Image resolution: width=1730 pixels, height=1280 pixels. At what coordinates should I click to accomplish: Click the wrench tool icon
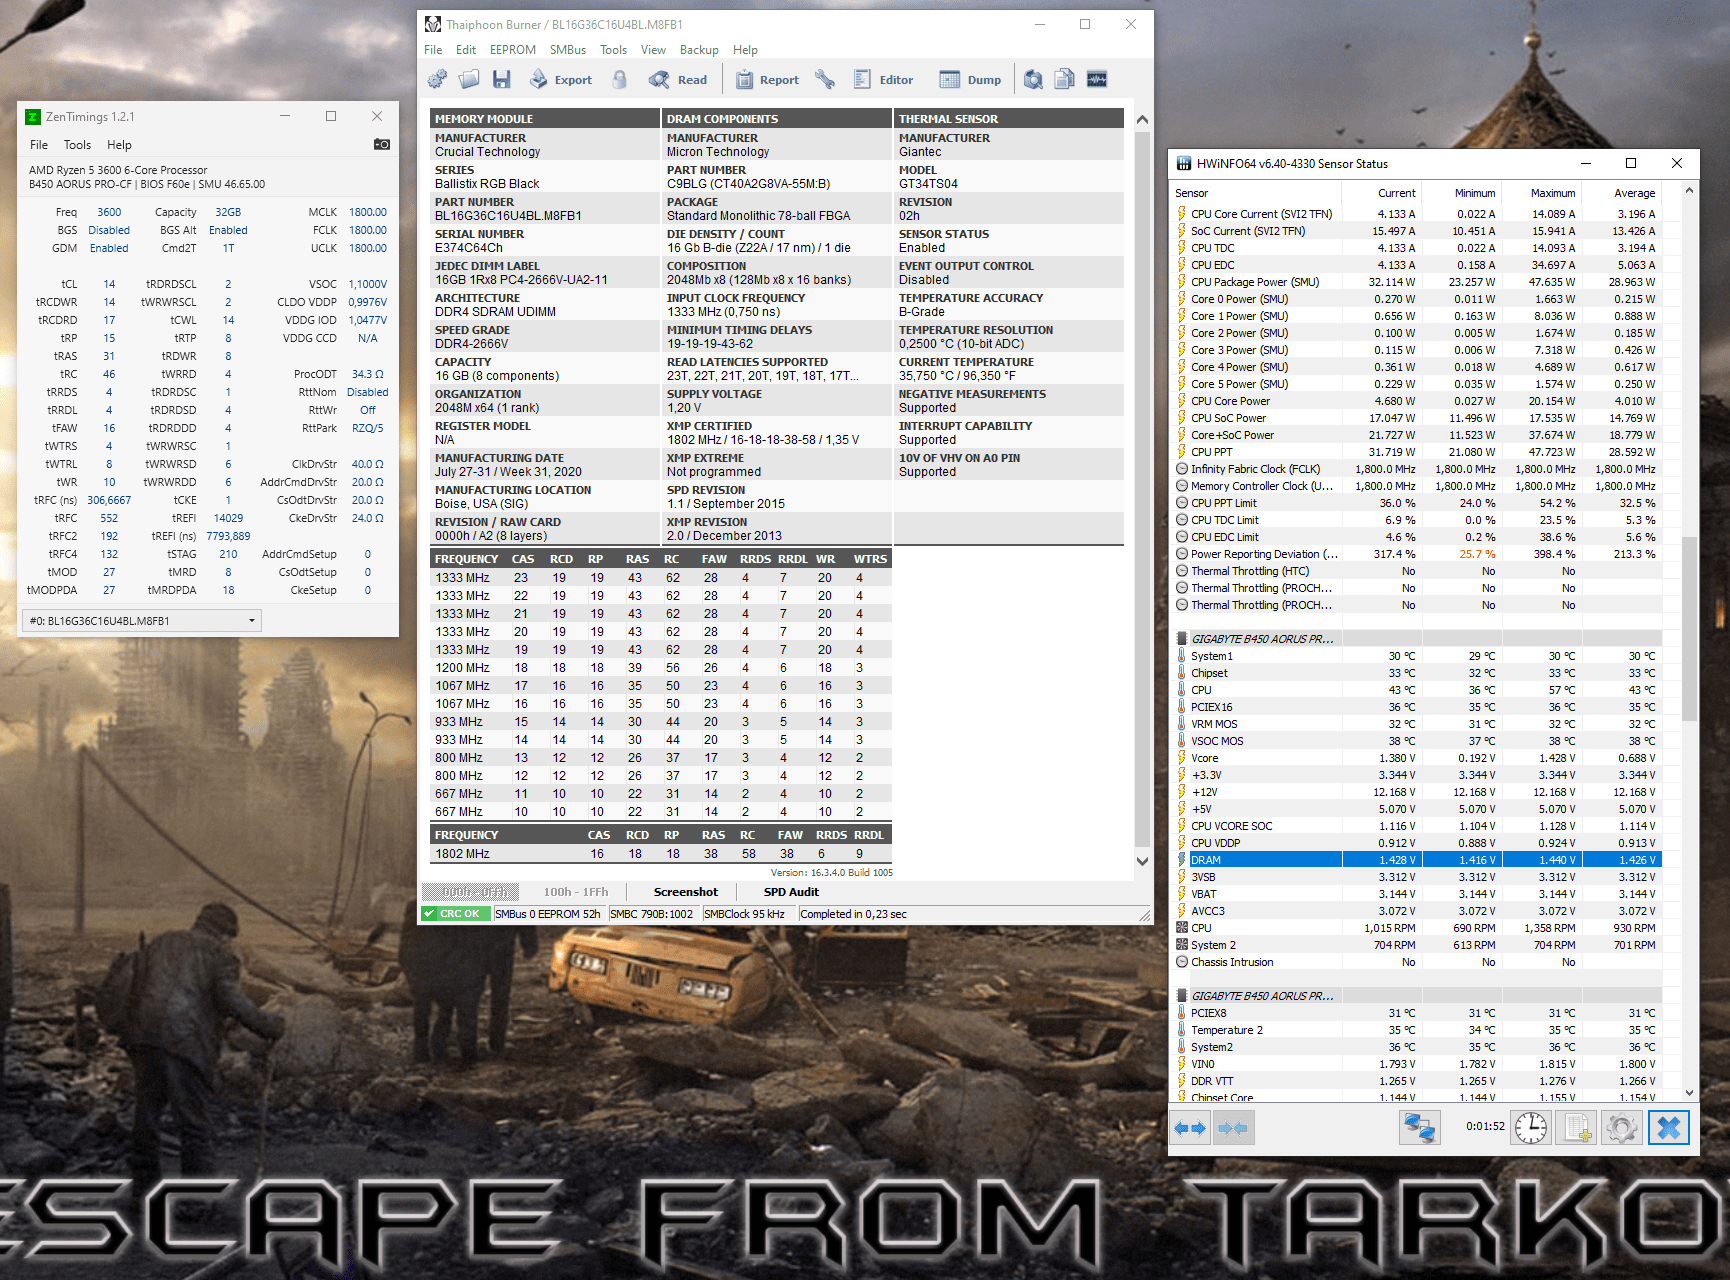(825, 80)
